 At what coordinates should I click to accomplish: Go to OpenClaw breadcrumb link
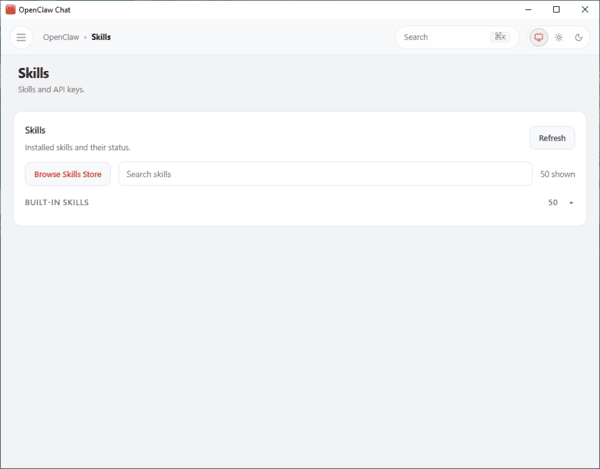(x=60, y=37)
